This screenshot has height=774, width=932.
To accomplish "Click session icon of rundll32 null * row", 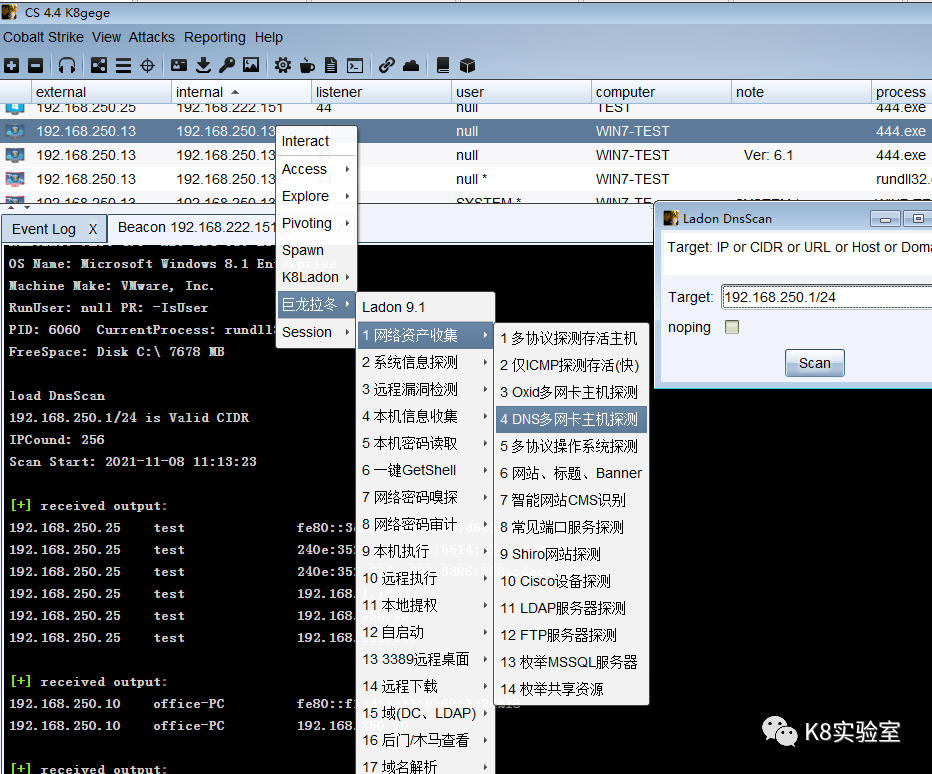I will [15, 179].
